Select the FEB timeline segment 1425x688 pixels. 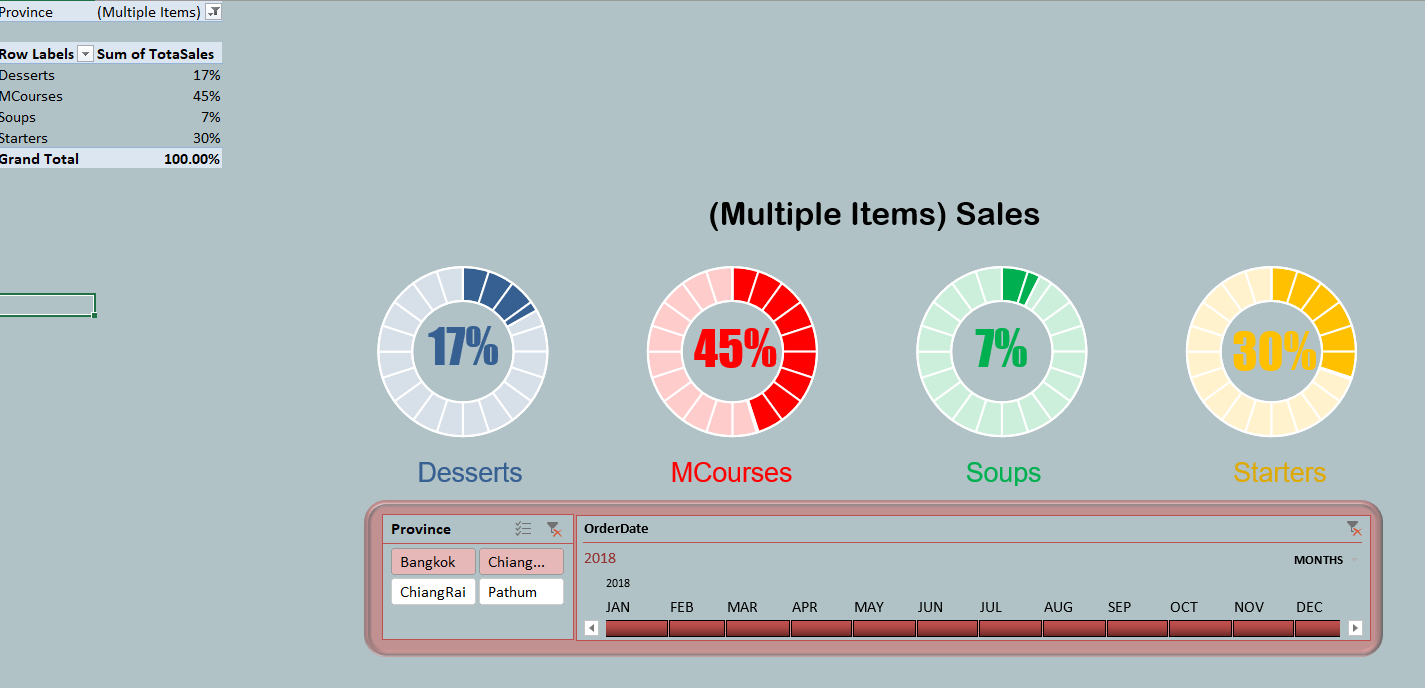click(x=696, y=628)
